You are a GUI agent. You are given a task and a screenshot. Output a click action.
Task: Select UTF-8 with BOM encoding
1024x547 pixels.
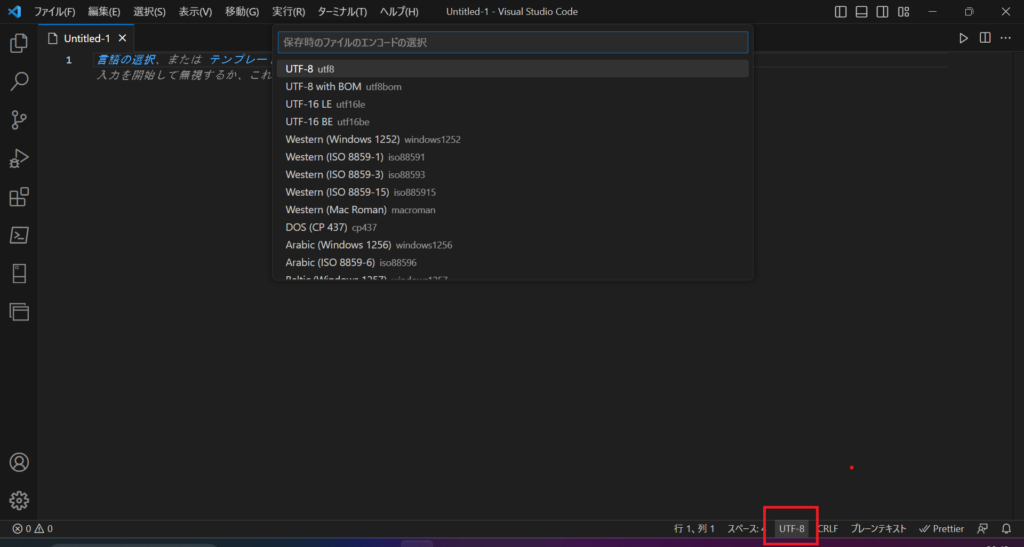[513, 86]
